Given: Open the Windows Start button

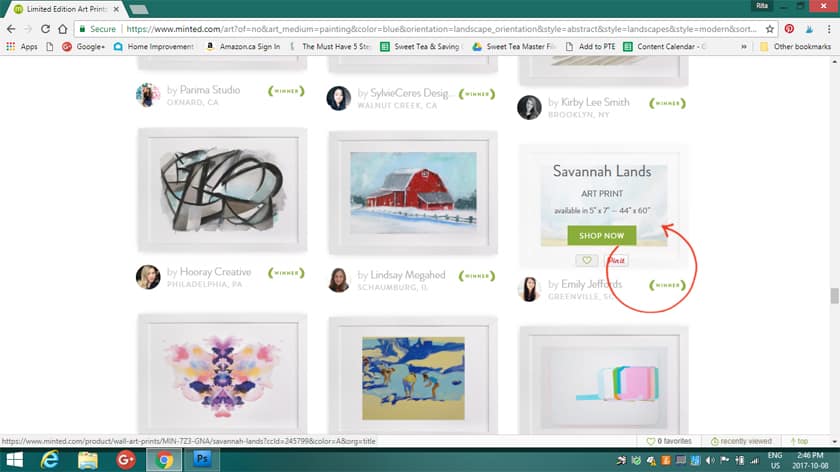Looking at the screenshot, I should 14,460.
